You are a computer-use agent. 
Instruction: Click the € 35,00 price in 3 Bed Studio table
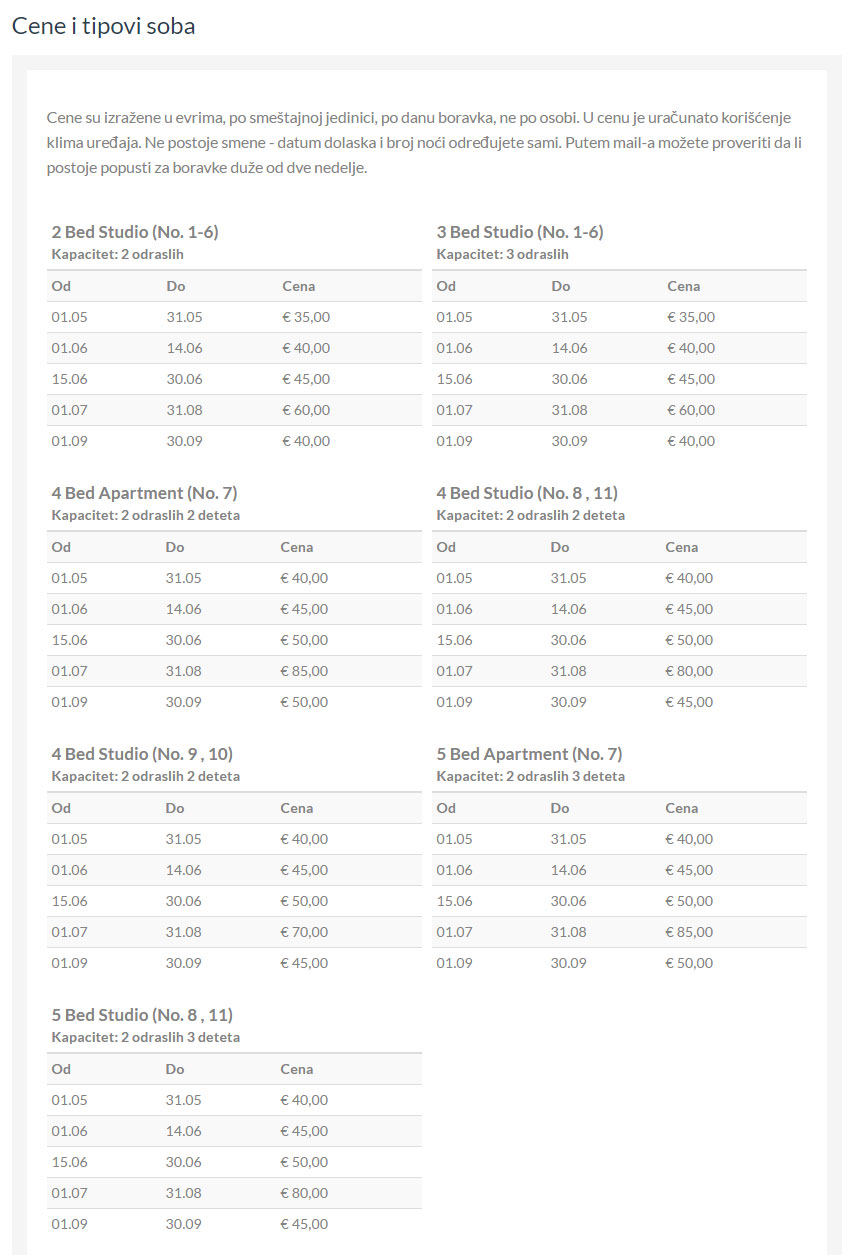pyautogui.click(x=691, y=317)
